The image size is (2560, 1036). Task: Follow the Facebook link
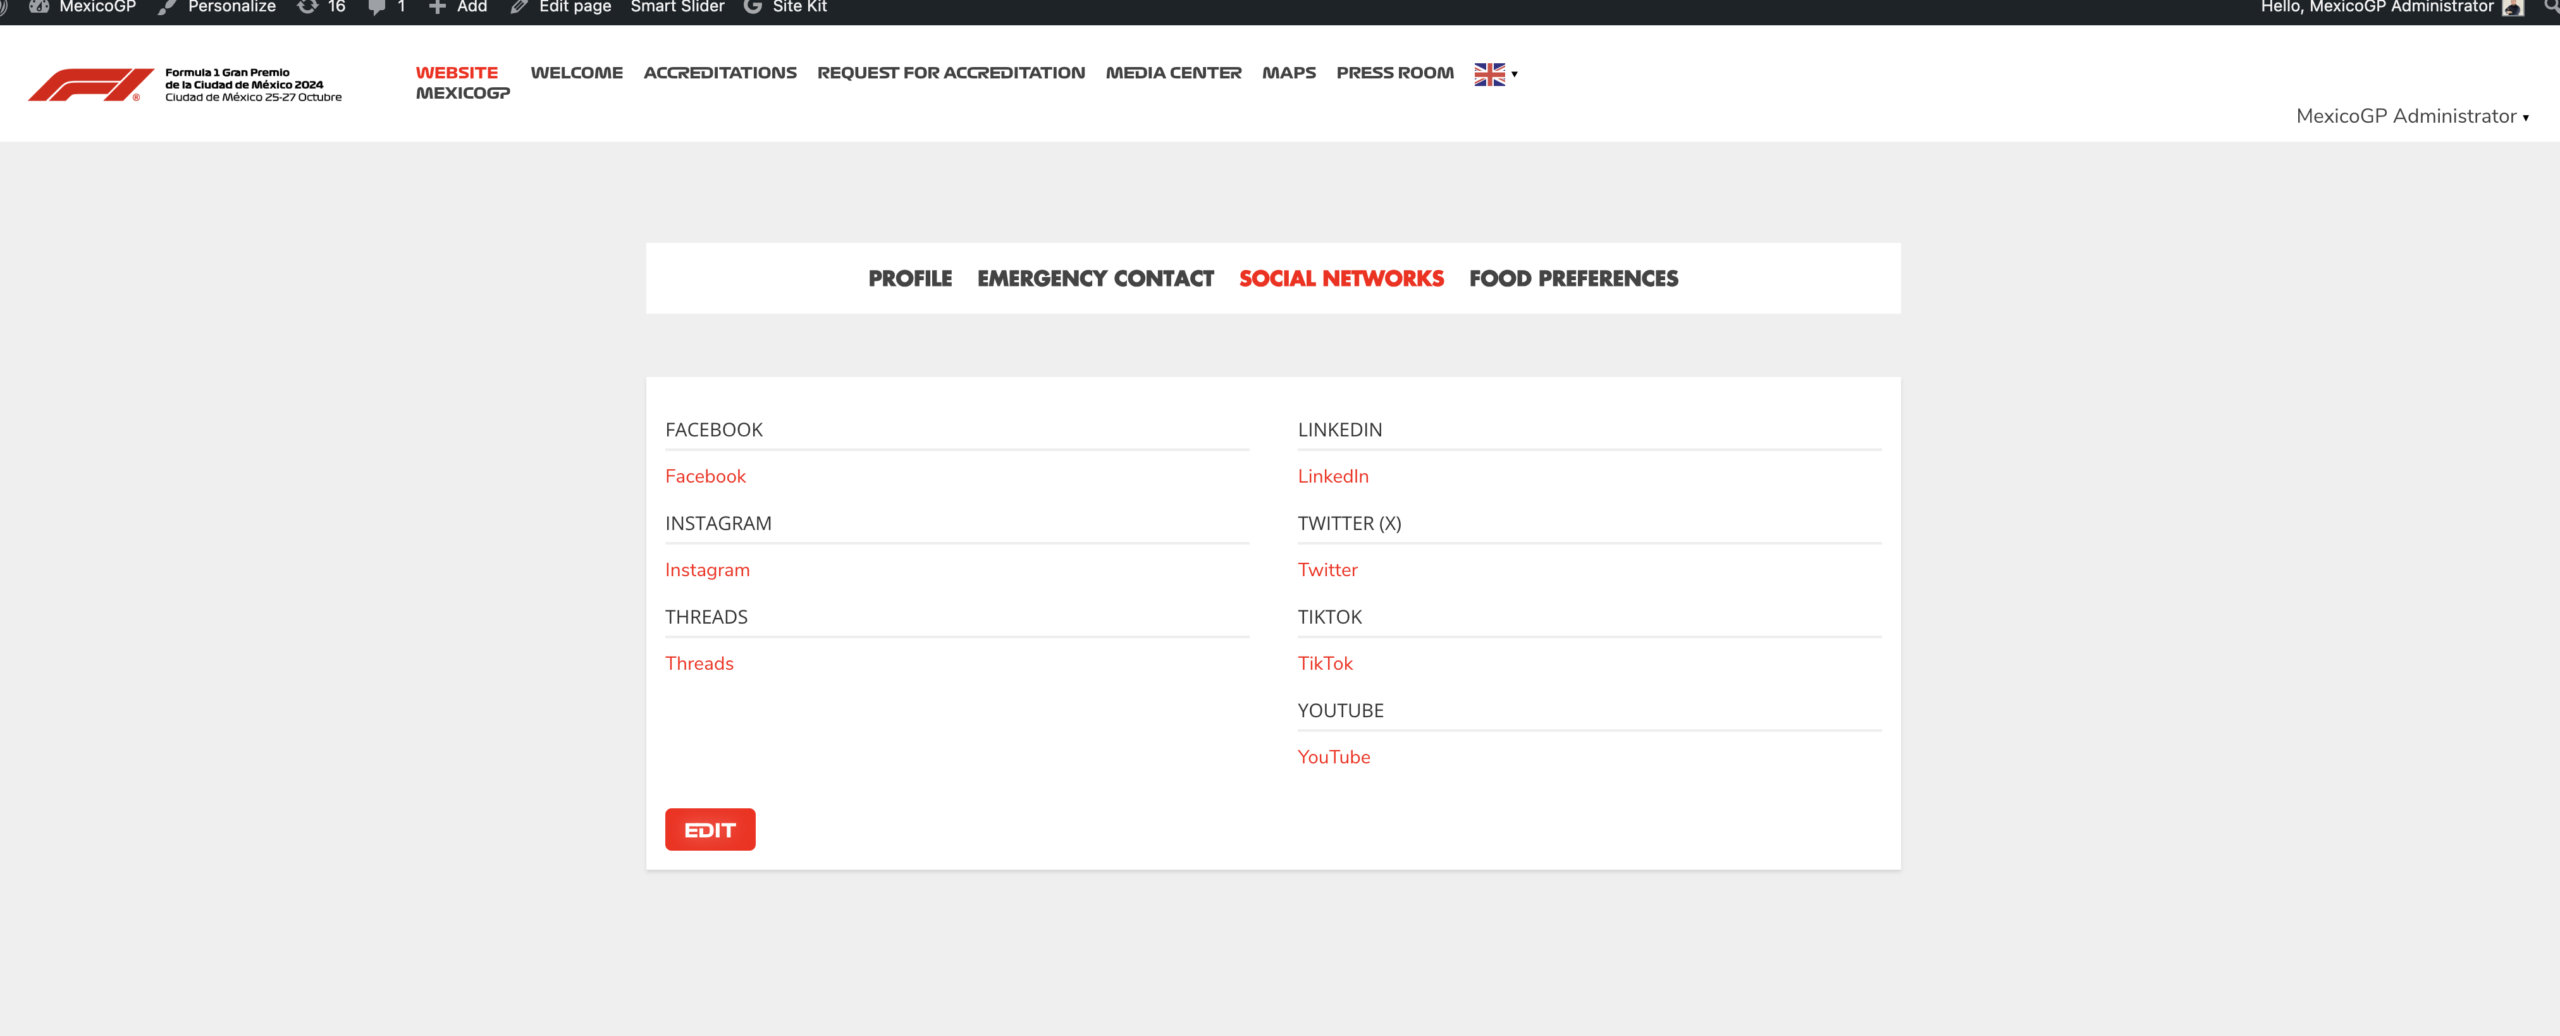(x=705, y=476)
